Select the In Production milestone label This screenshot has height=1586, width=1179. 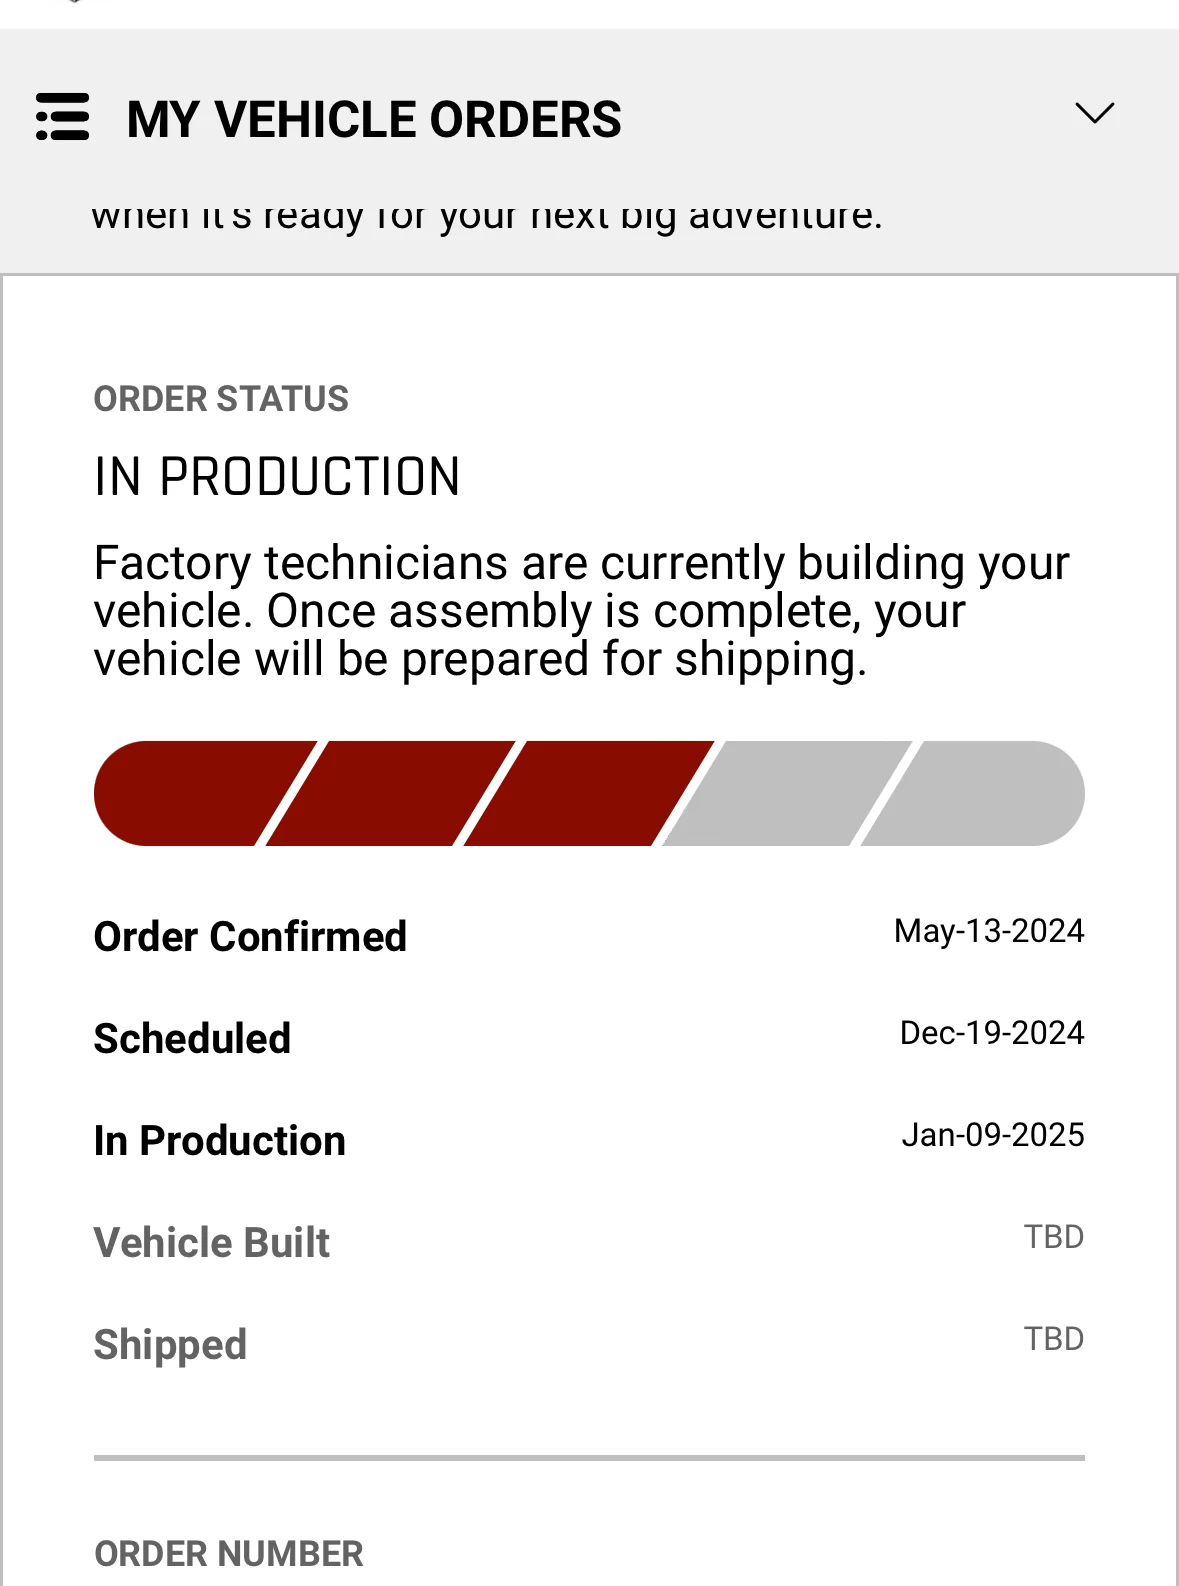click(x=220, y=1140)
